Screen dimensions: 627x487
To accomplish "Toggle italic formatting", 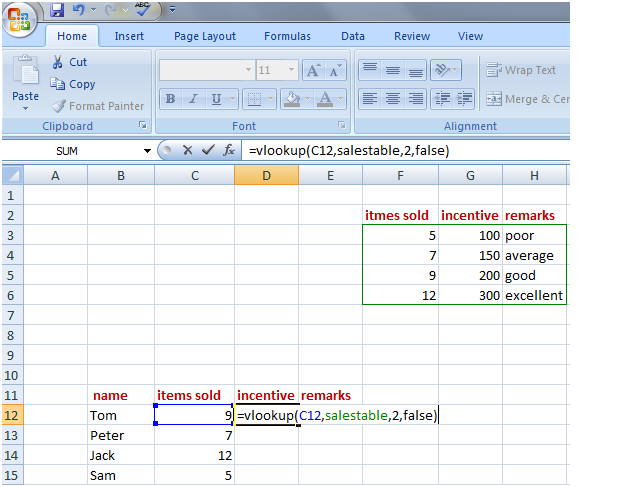I will coord(194,99).
